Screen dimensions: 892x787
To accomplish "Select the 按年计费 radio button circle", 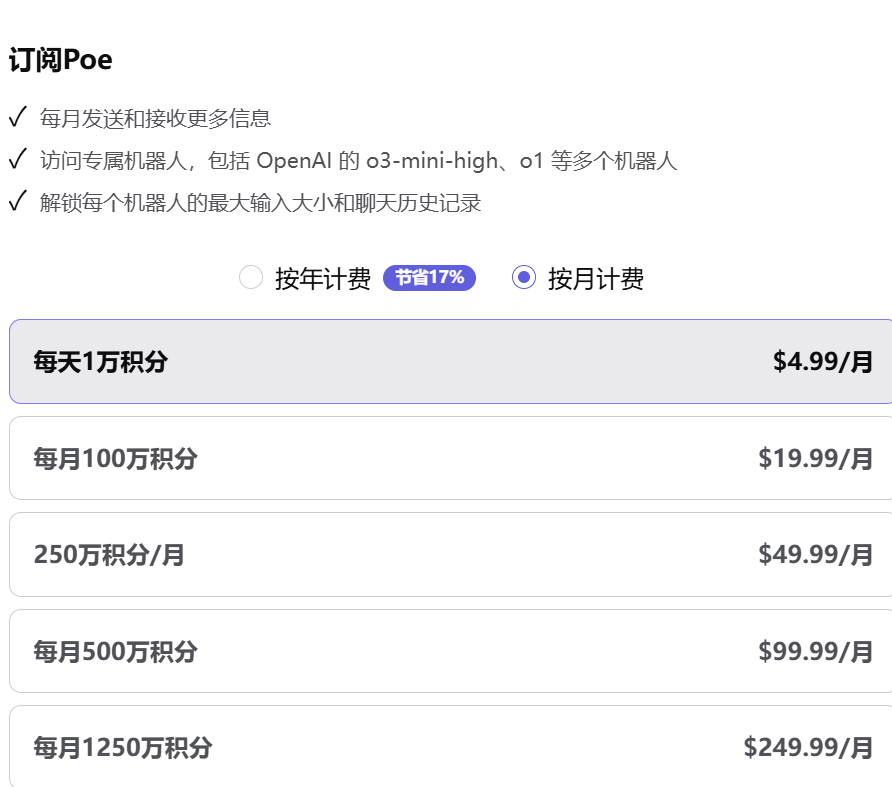I will 251,278.
